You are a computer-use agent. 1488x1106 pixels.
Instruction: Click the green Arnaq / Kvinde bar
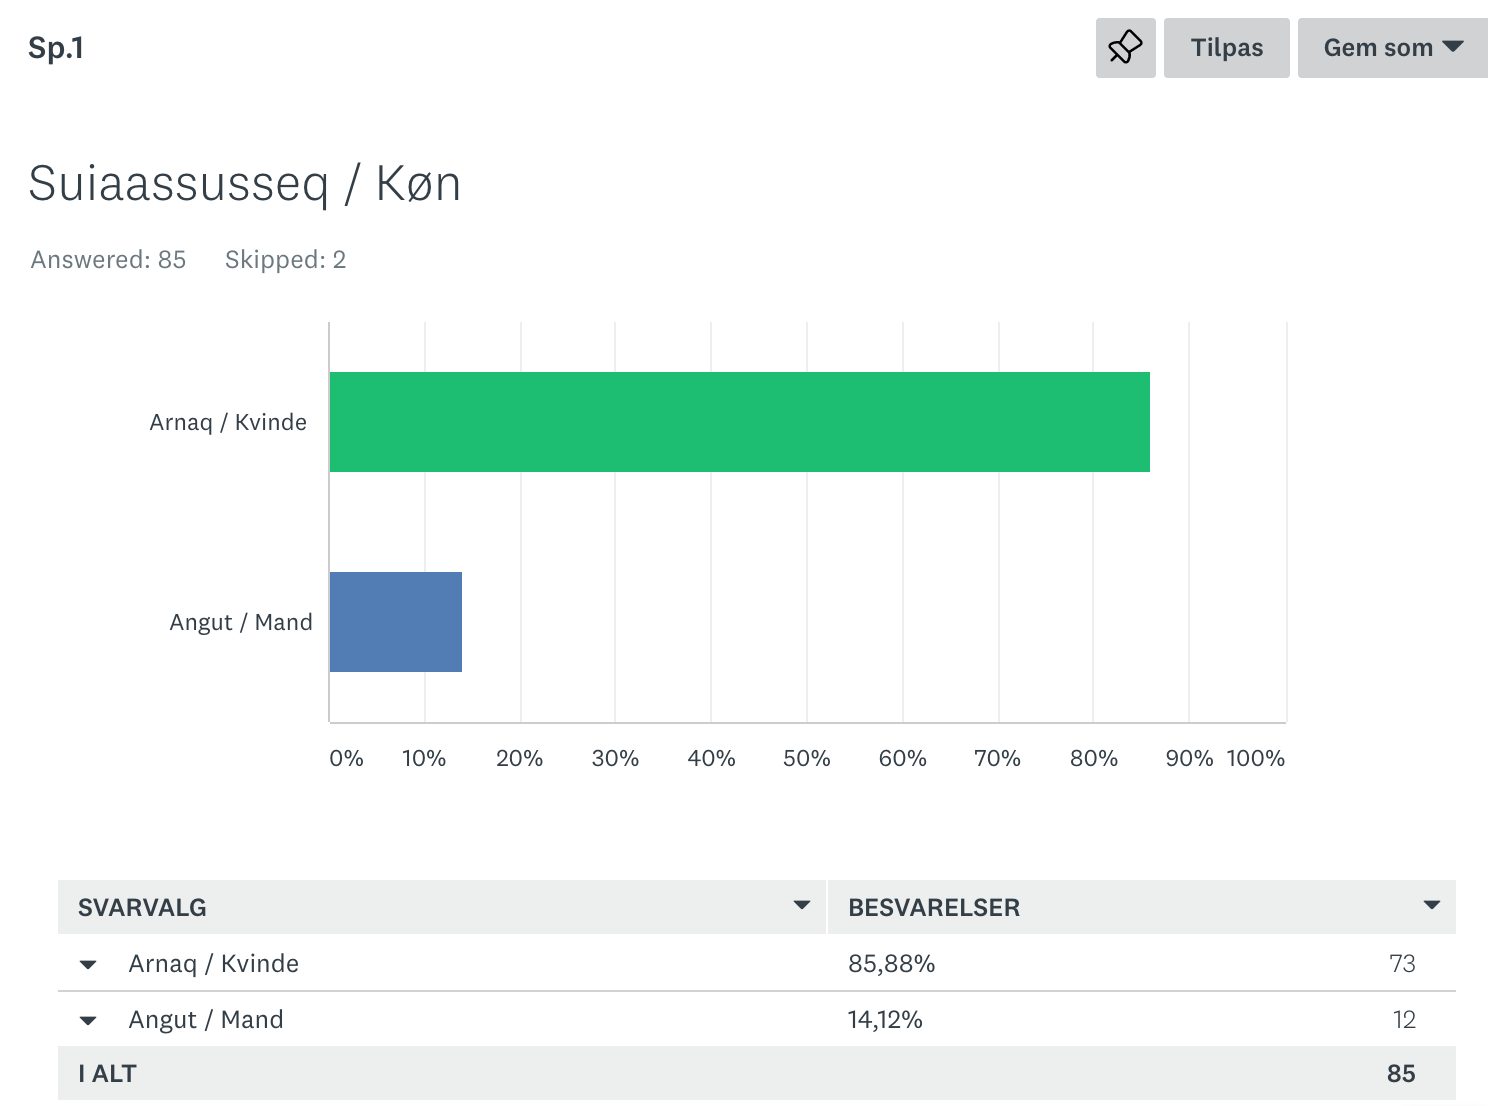click(x=739, y=422)
